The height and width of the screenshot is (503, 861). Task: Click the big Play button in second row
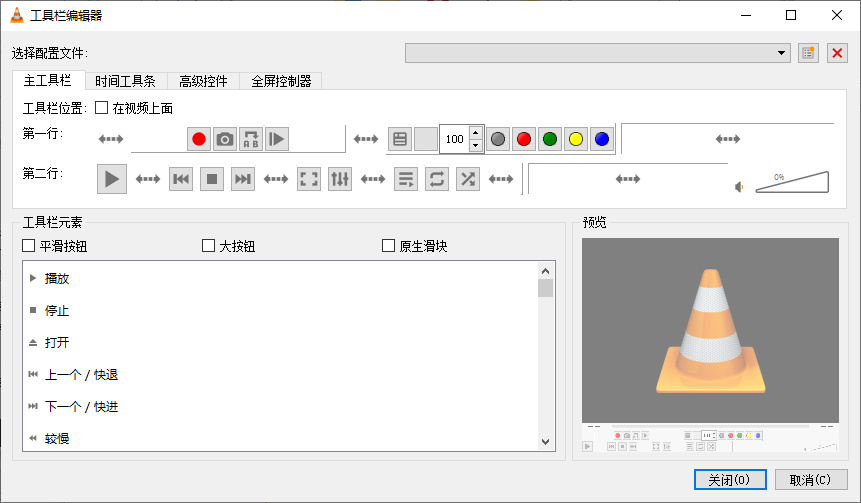112,179
